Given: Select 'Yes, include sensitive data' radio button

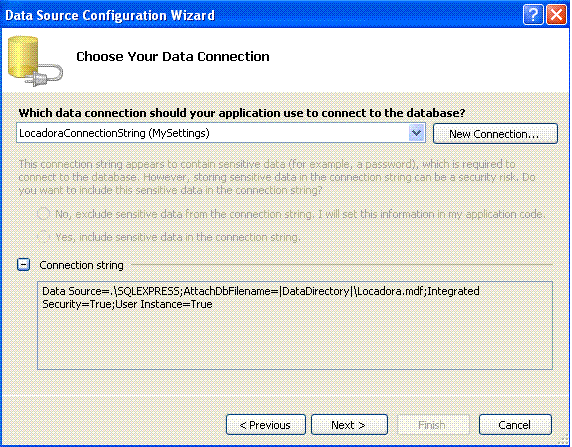Looking at the screenshot, I should pos(43,237).
